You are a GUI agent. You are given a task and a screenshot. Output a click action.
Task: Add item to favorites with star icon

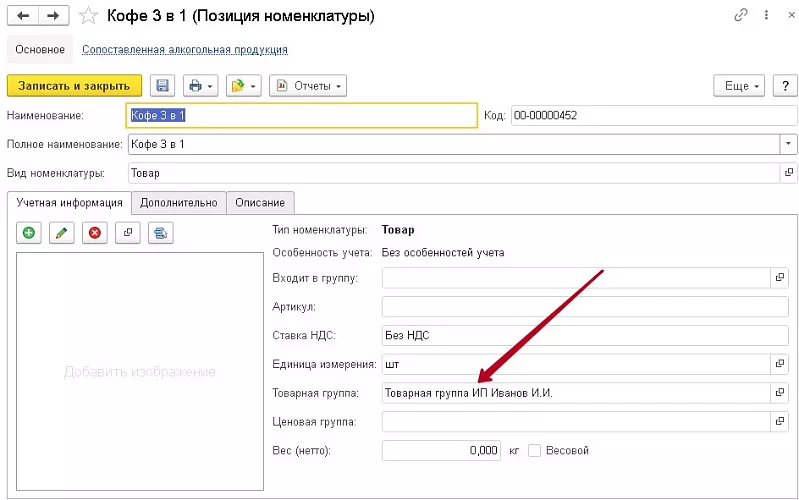click(89, 16)
